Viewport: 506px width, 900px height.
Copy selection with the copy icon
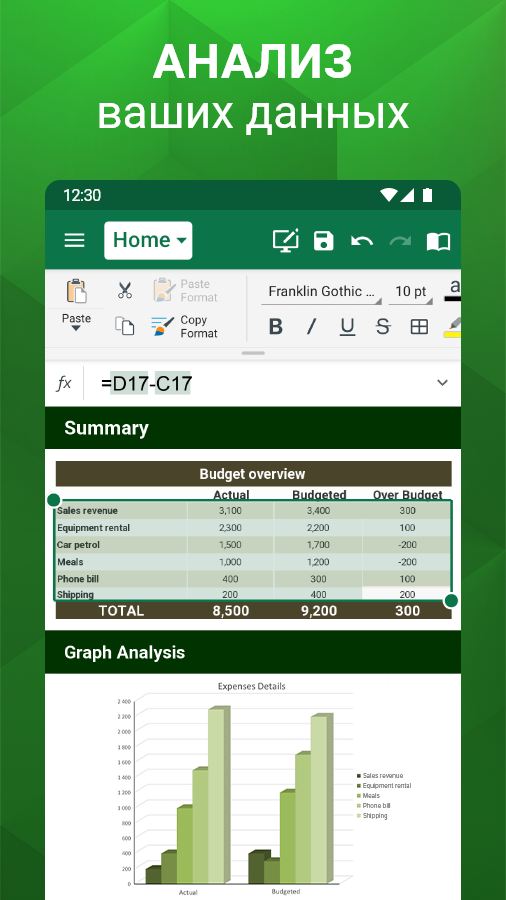(x=124, y=325)
